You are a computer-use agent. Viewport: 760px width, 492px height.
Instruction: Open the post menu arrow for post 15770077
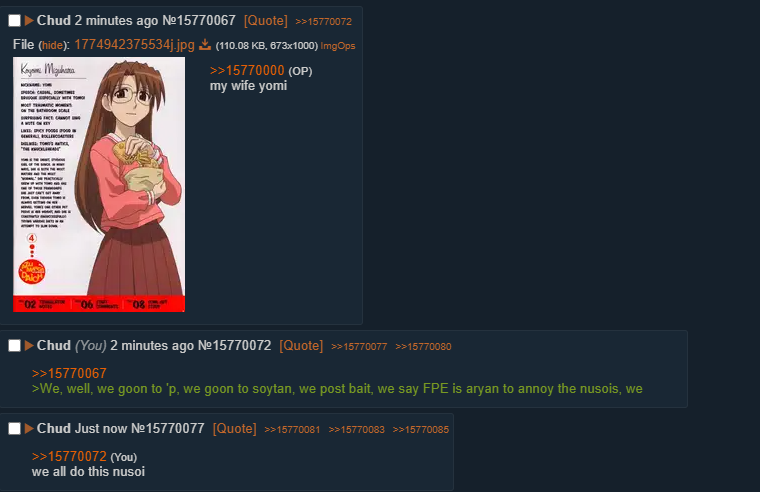coord(29,429)
